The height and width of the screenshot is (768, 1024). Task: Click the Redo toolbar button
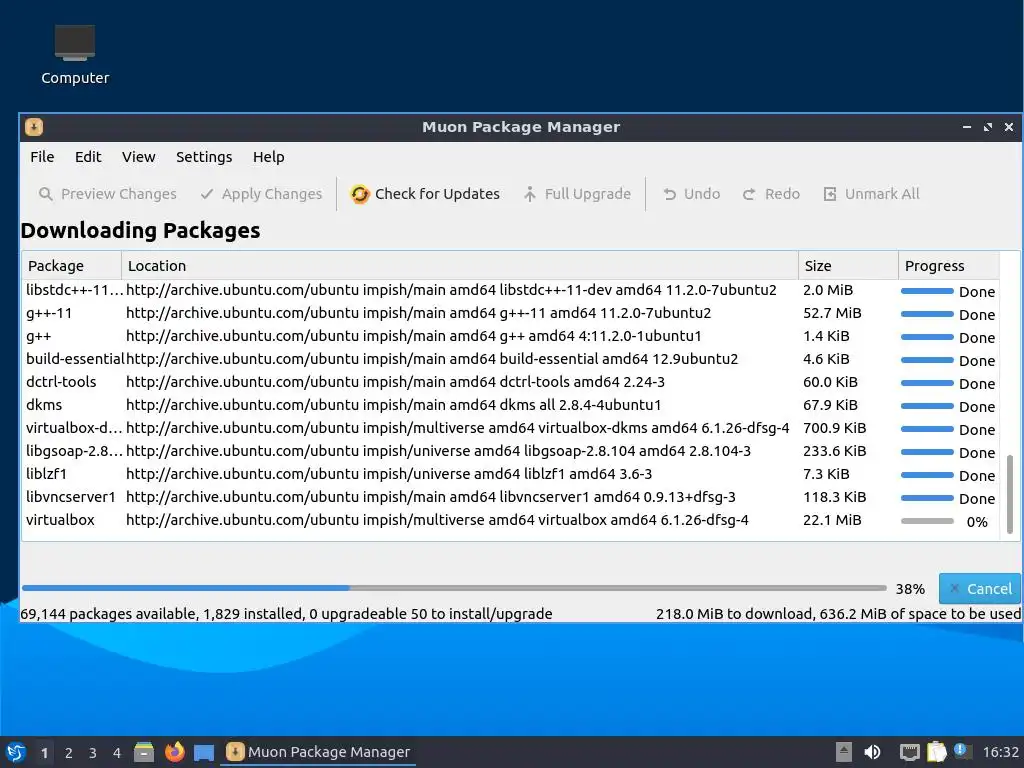click(x=771, y=194)
